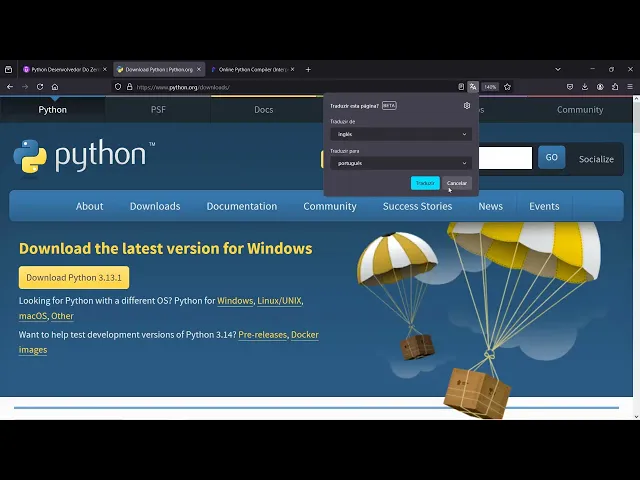Open the Firefox account icon
This screenshot has height=480, width=640.
600,87
